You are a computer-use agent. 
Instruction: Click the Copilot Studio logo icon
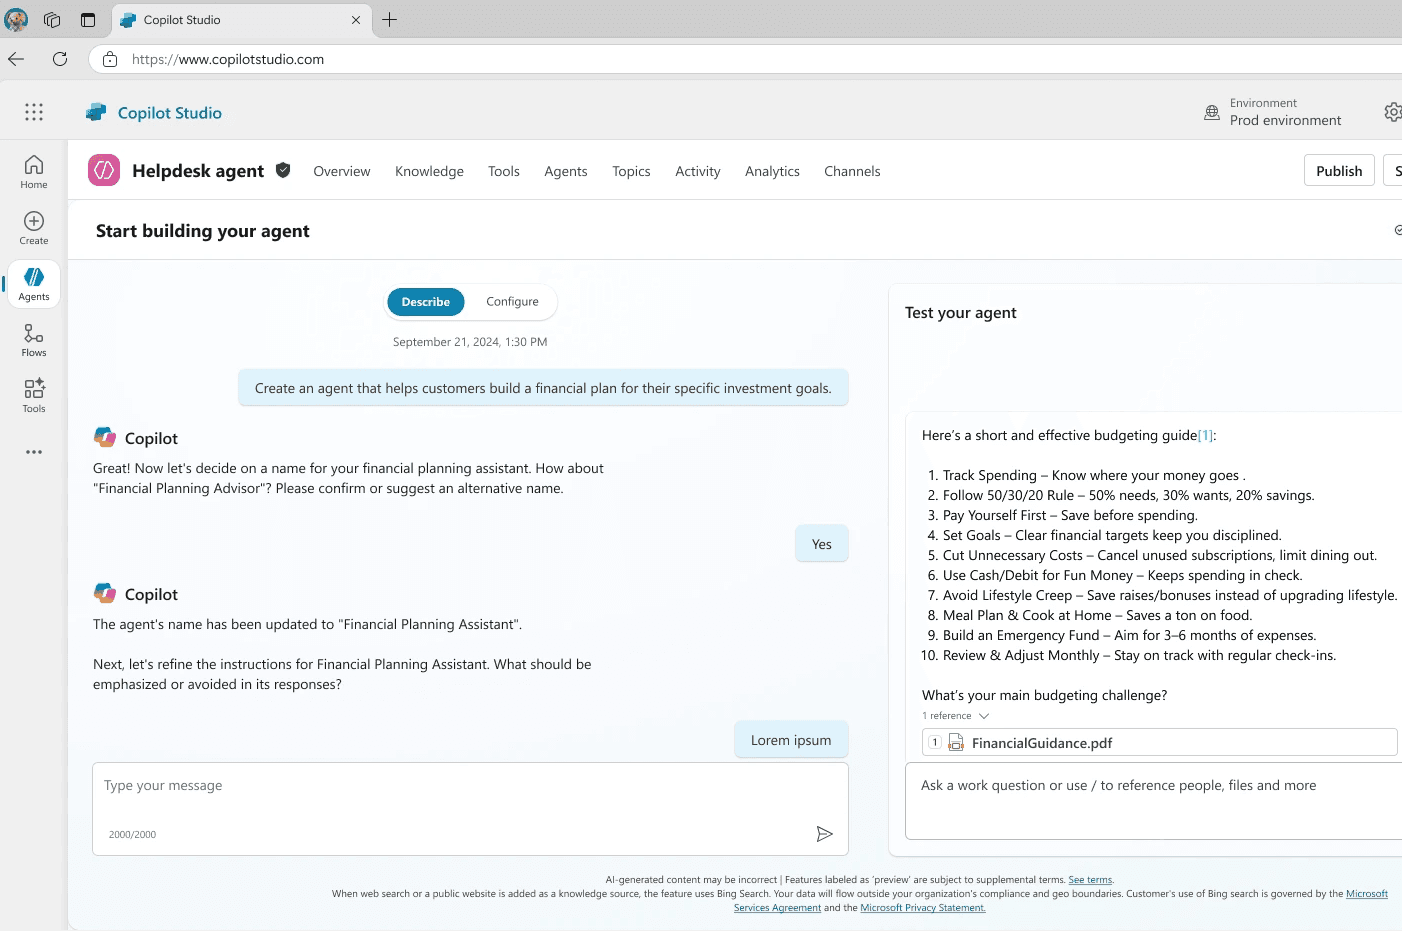(96, 112)
